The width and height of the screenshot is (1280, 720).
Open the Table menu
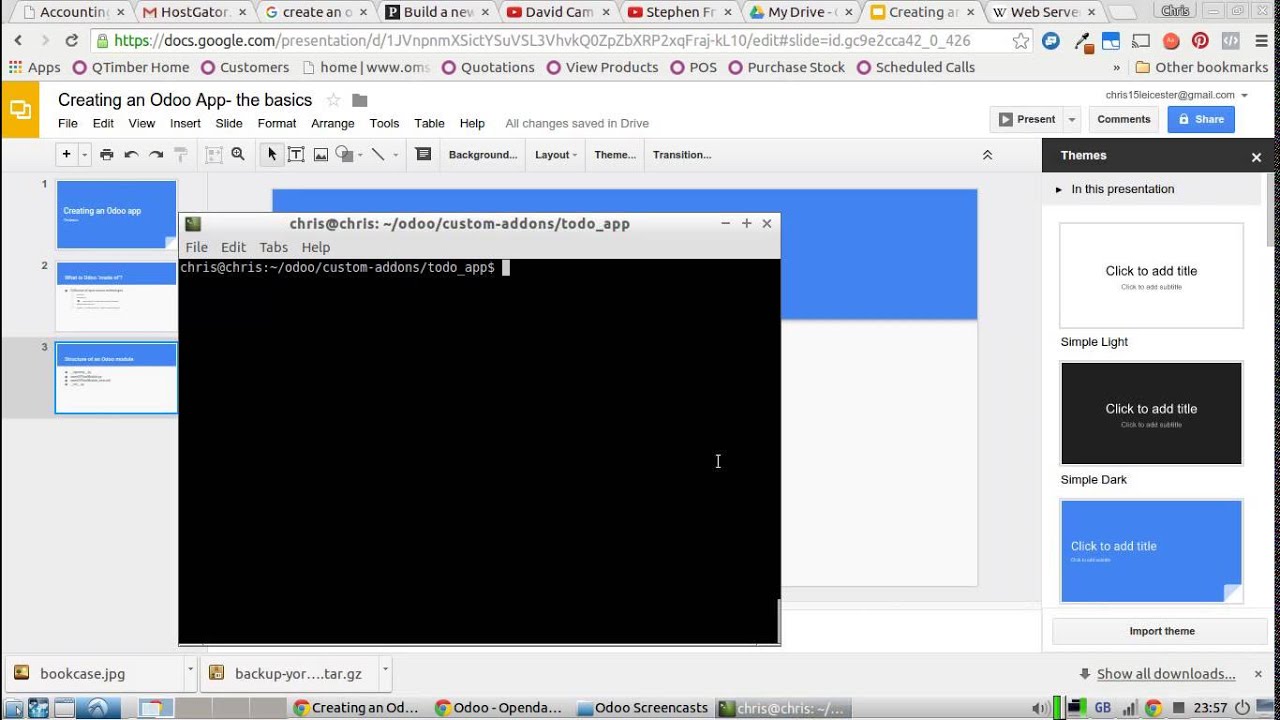pos(429,123)
